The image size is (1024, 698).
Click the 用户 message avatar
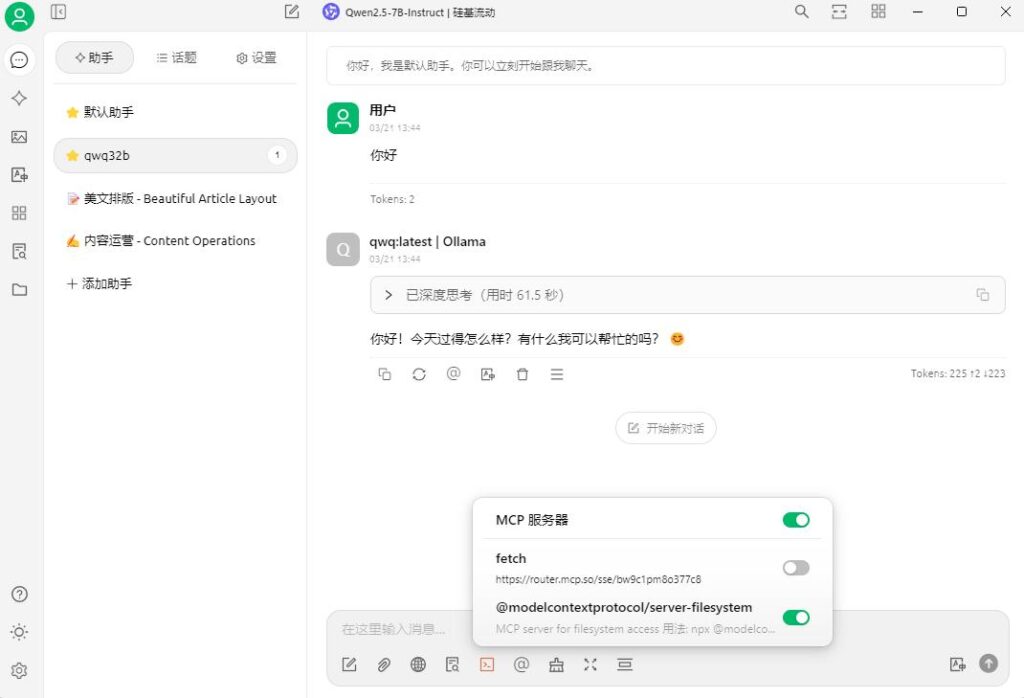343,118
